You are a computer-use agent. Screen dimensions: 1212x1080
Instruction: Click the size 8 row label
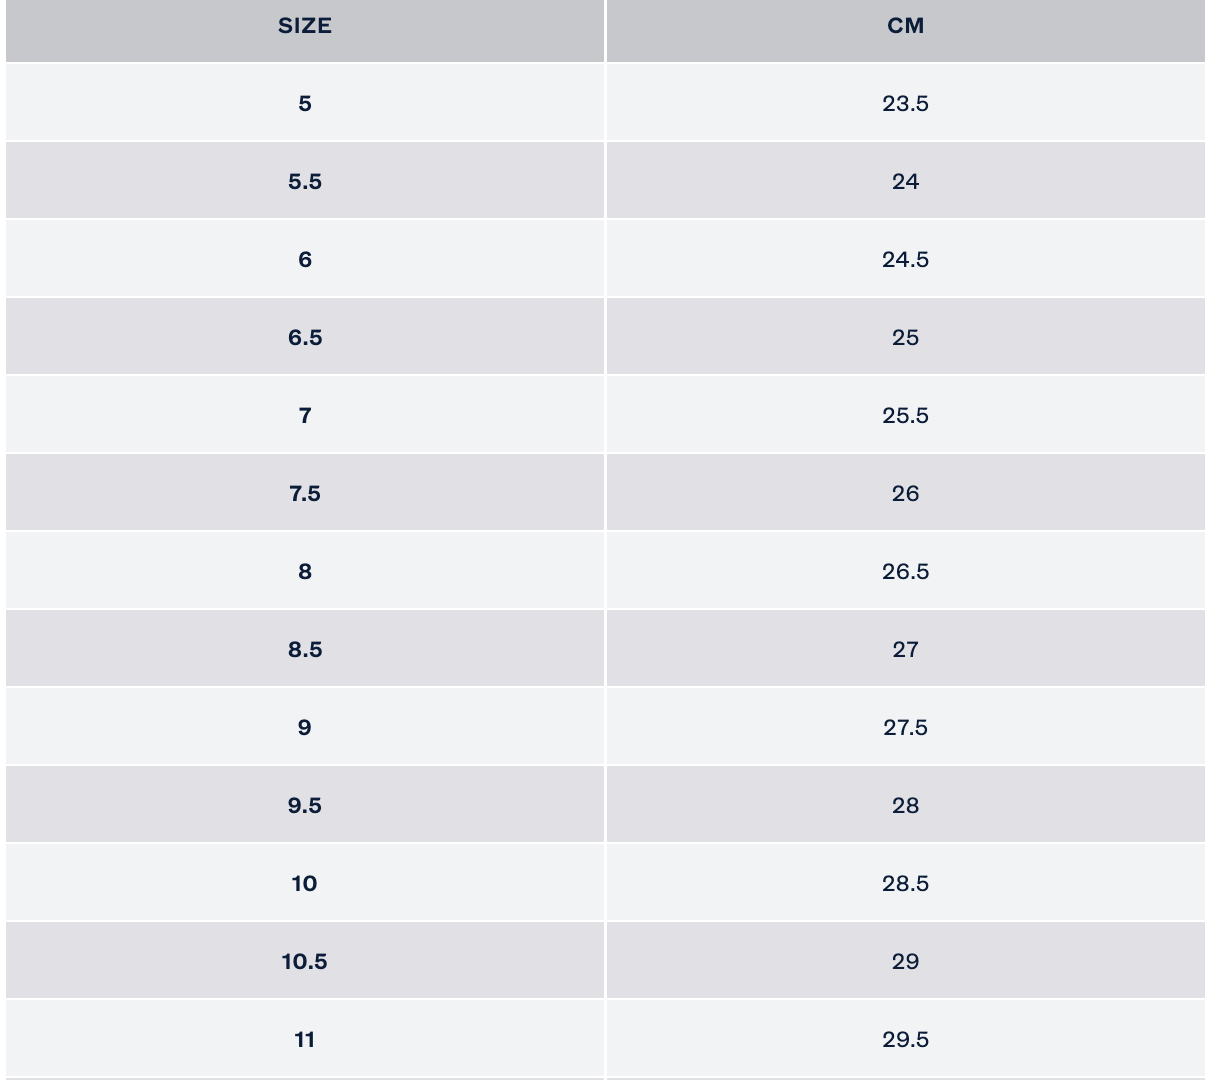(x=305, y=571)
